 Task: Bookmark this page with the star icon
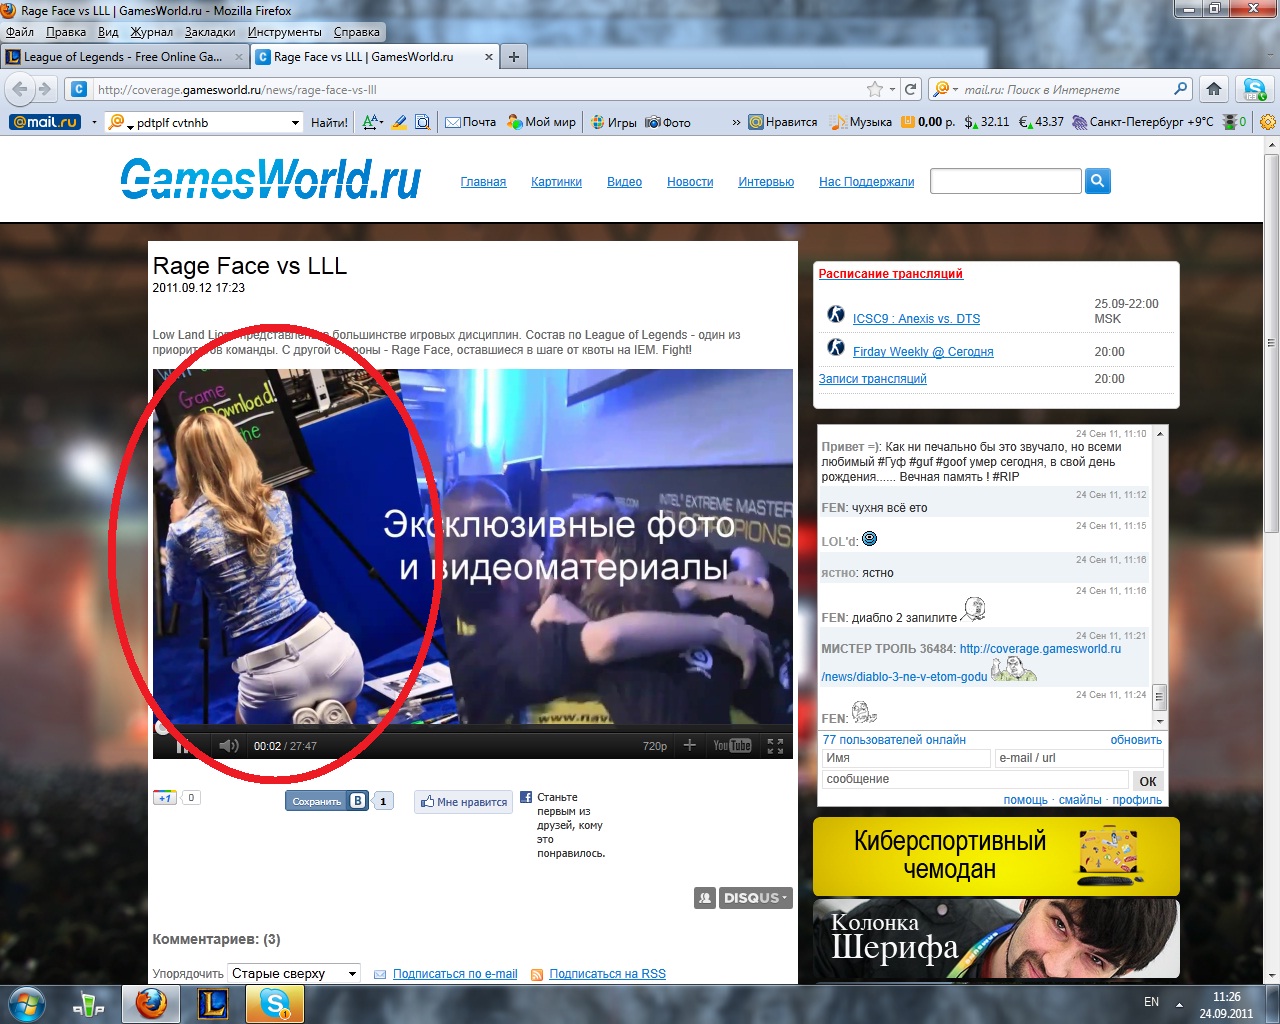[875, 89]
